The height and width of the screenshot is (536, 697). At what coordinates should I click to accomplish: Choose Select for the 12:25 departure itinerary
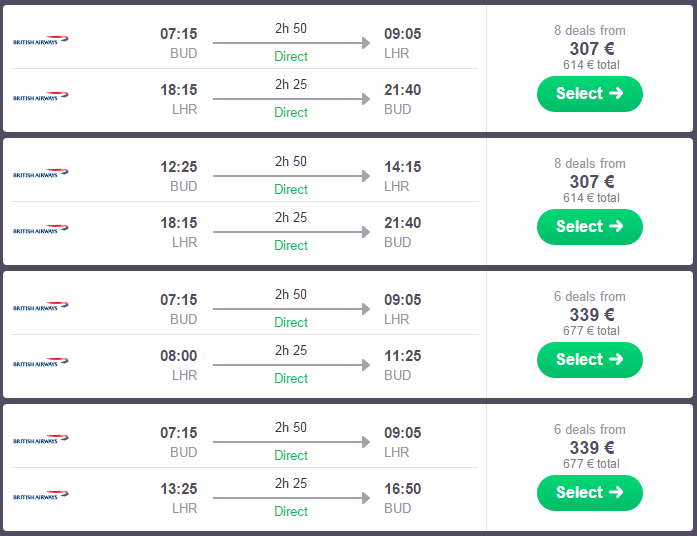(589, 227)
